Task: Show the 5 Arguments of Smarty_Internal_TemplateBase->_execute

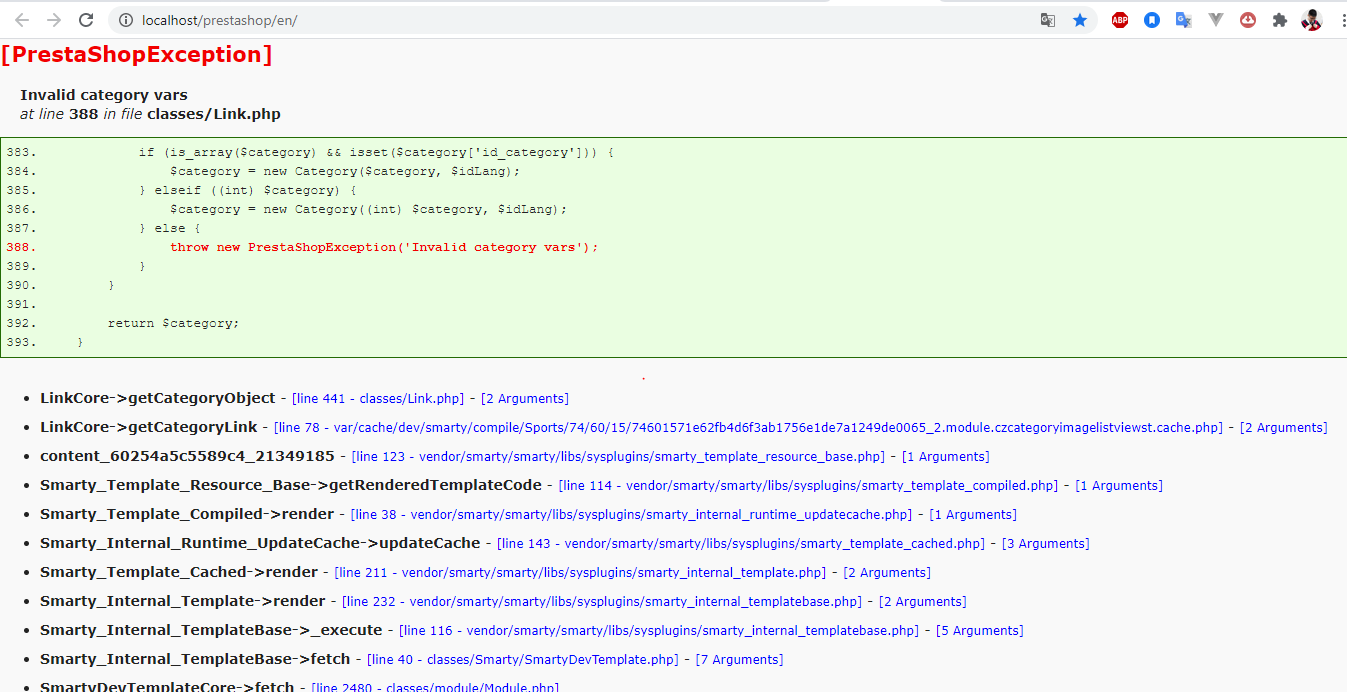Action: coord(978,631)
